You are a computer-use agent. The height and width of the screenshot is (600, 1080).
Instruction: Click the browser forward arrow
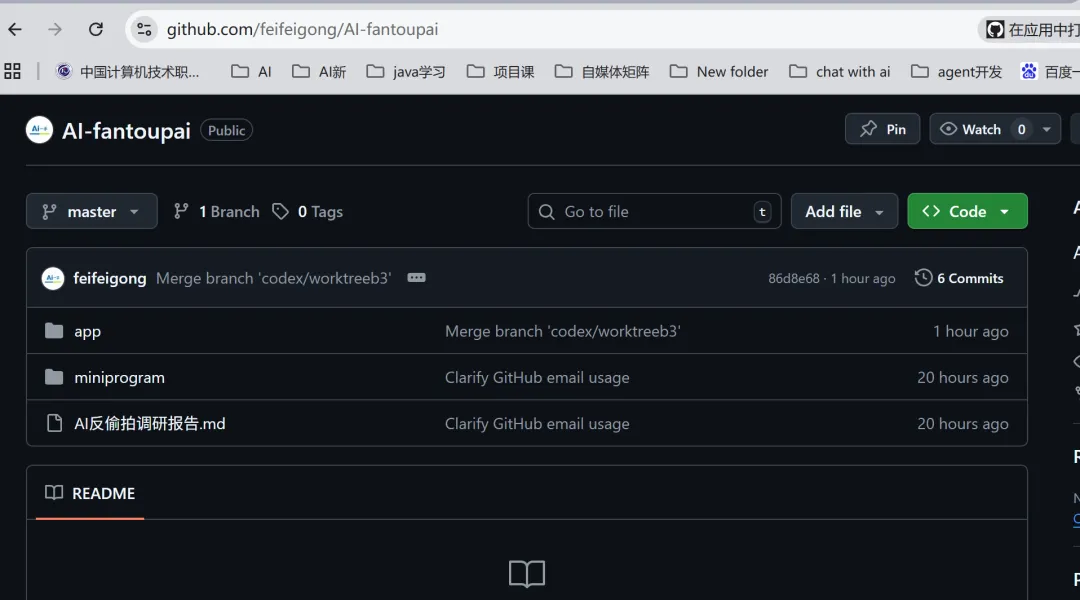tap(55, 29)
